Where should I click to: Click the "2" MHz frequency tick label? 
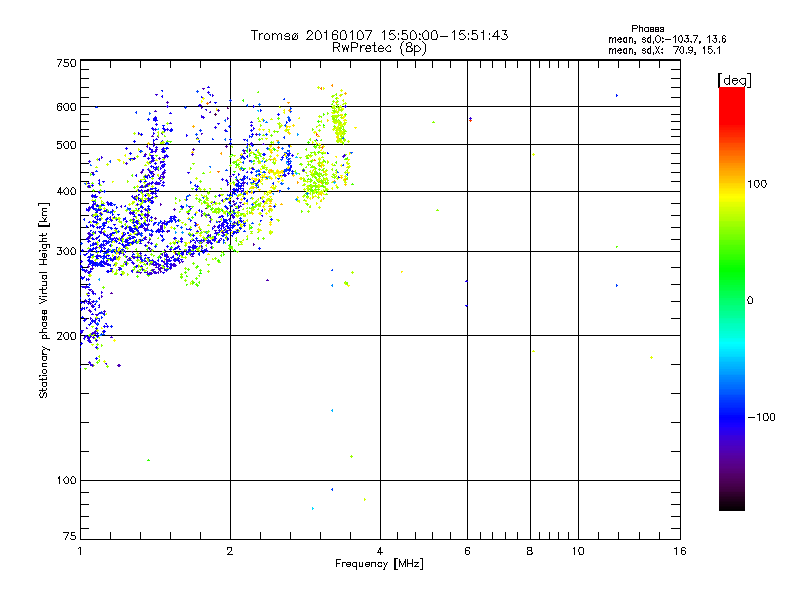[x=230, y=551]
